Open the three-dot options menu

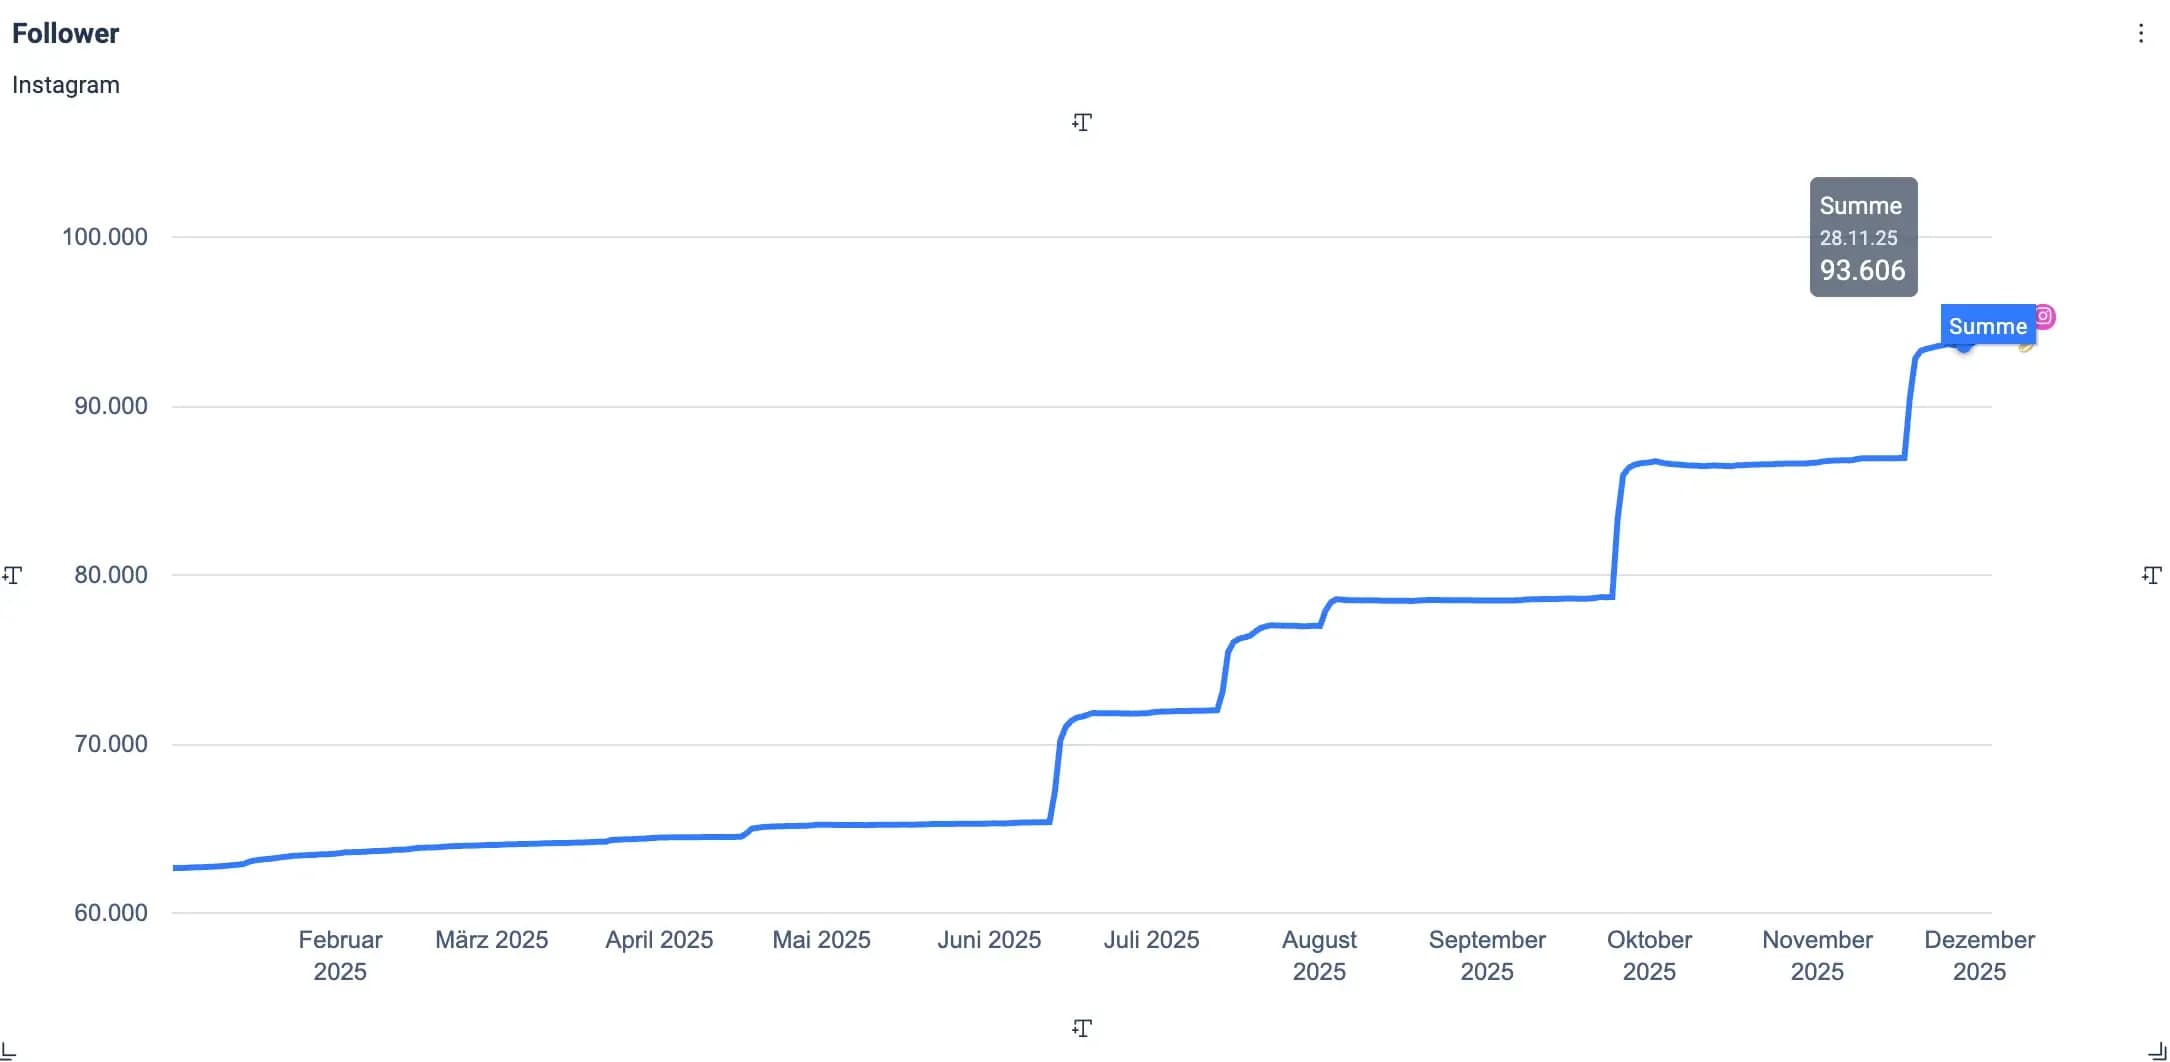pyautogui.click(x=2141, y=33)
